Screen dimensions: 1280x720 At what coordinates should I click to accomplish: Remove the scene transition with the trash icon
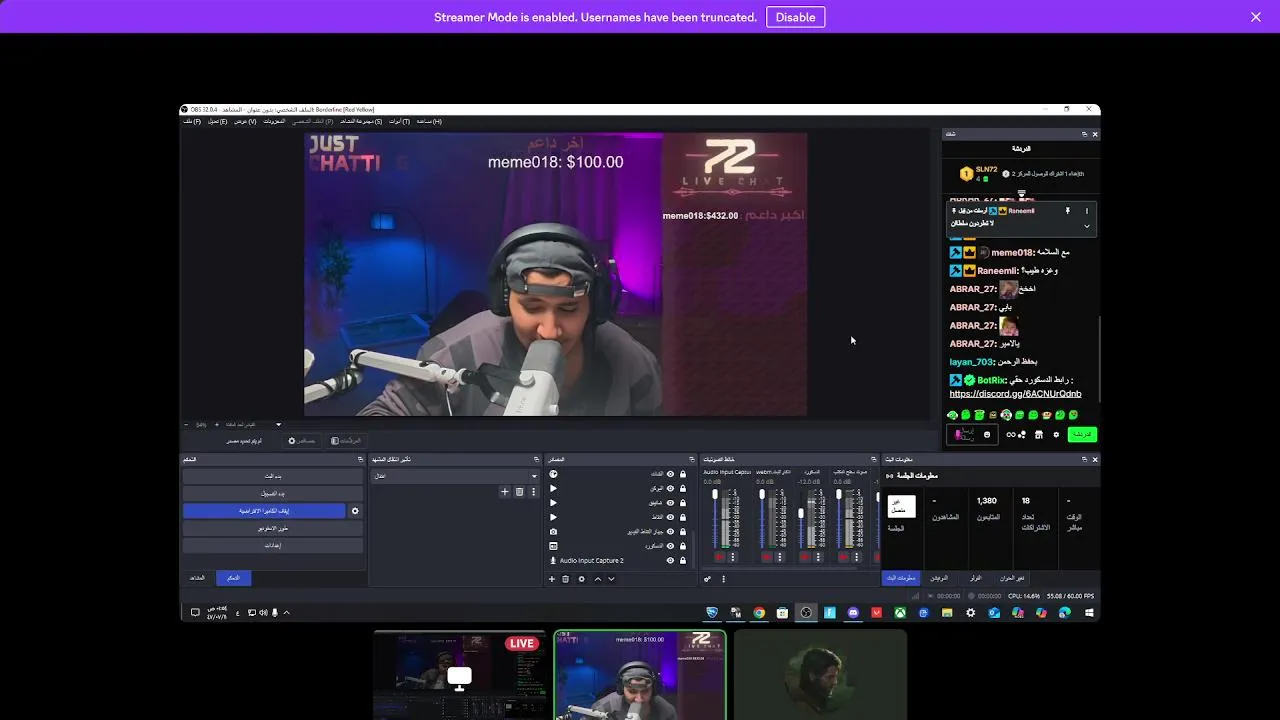519,491
